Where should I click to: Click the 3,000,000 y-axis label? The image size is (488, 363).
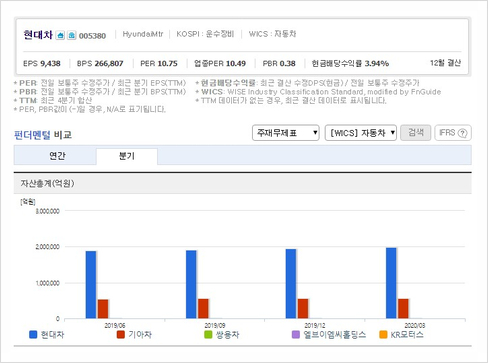[x=47, y=211]
